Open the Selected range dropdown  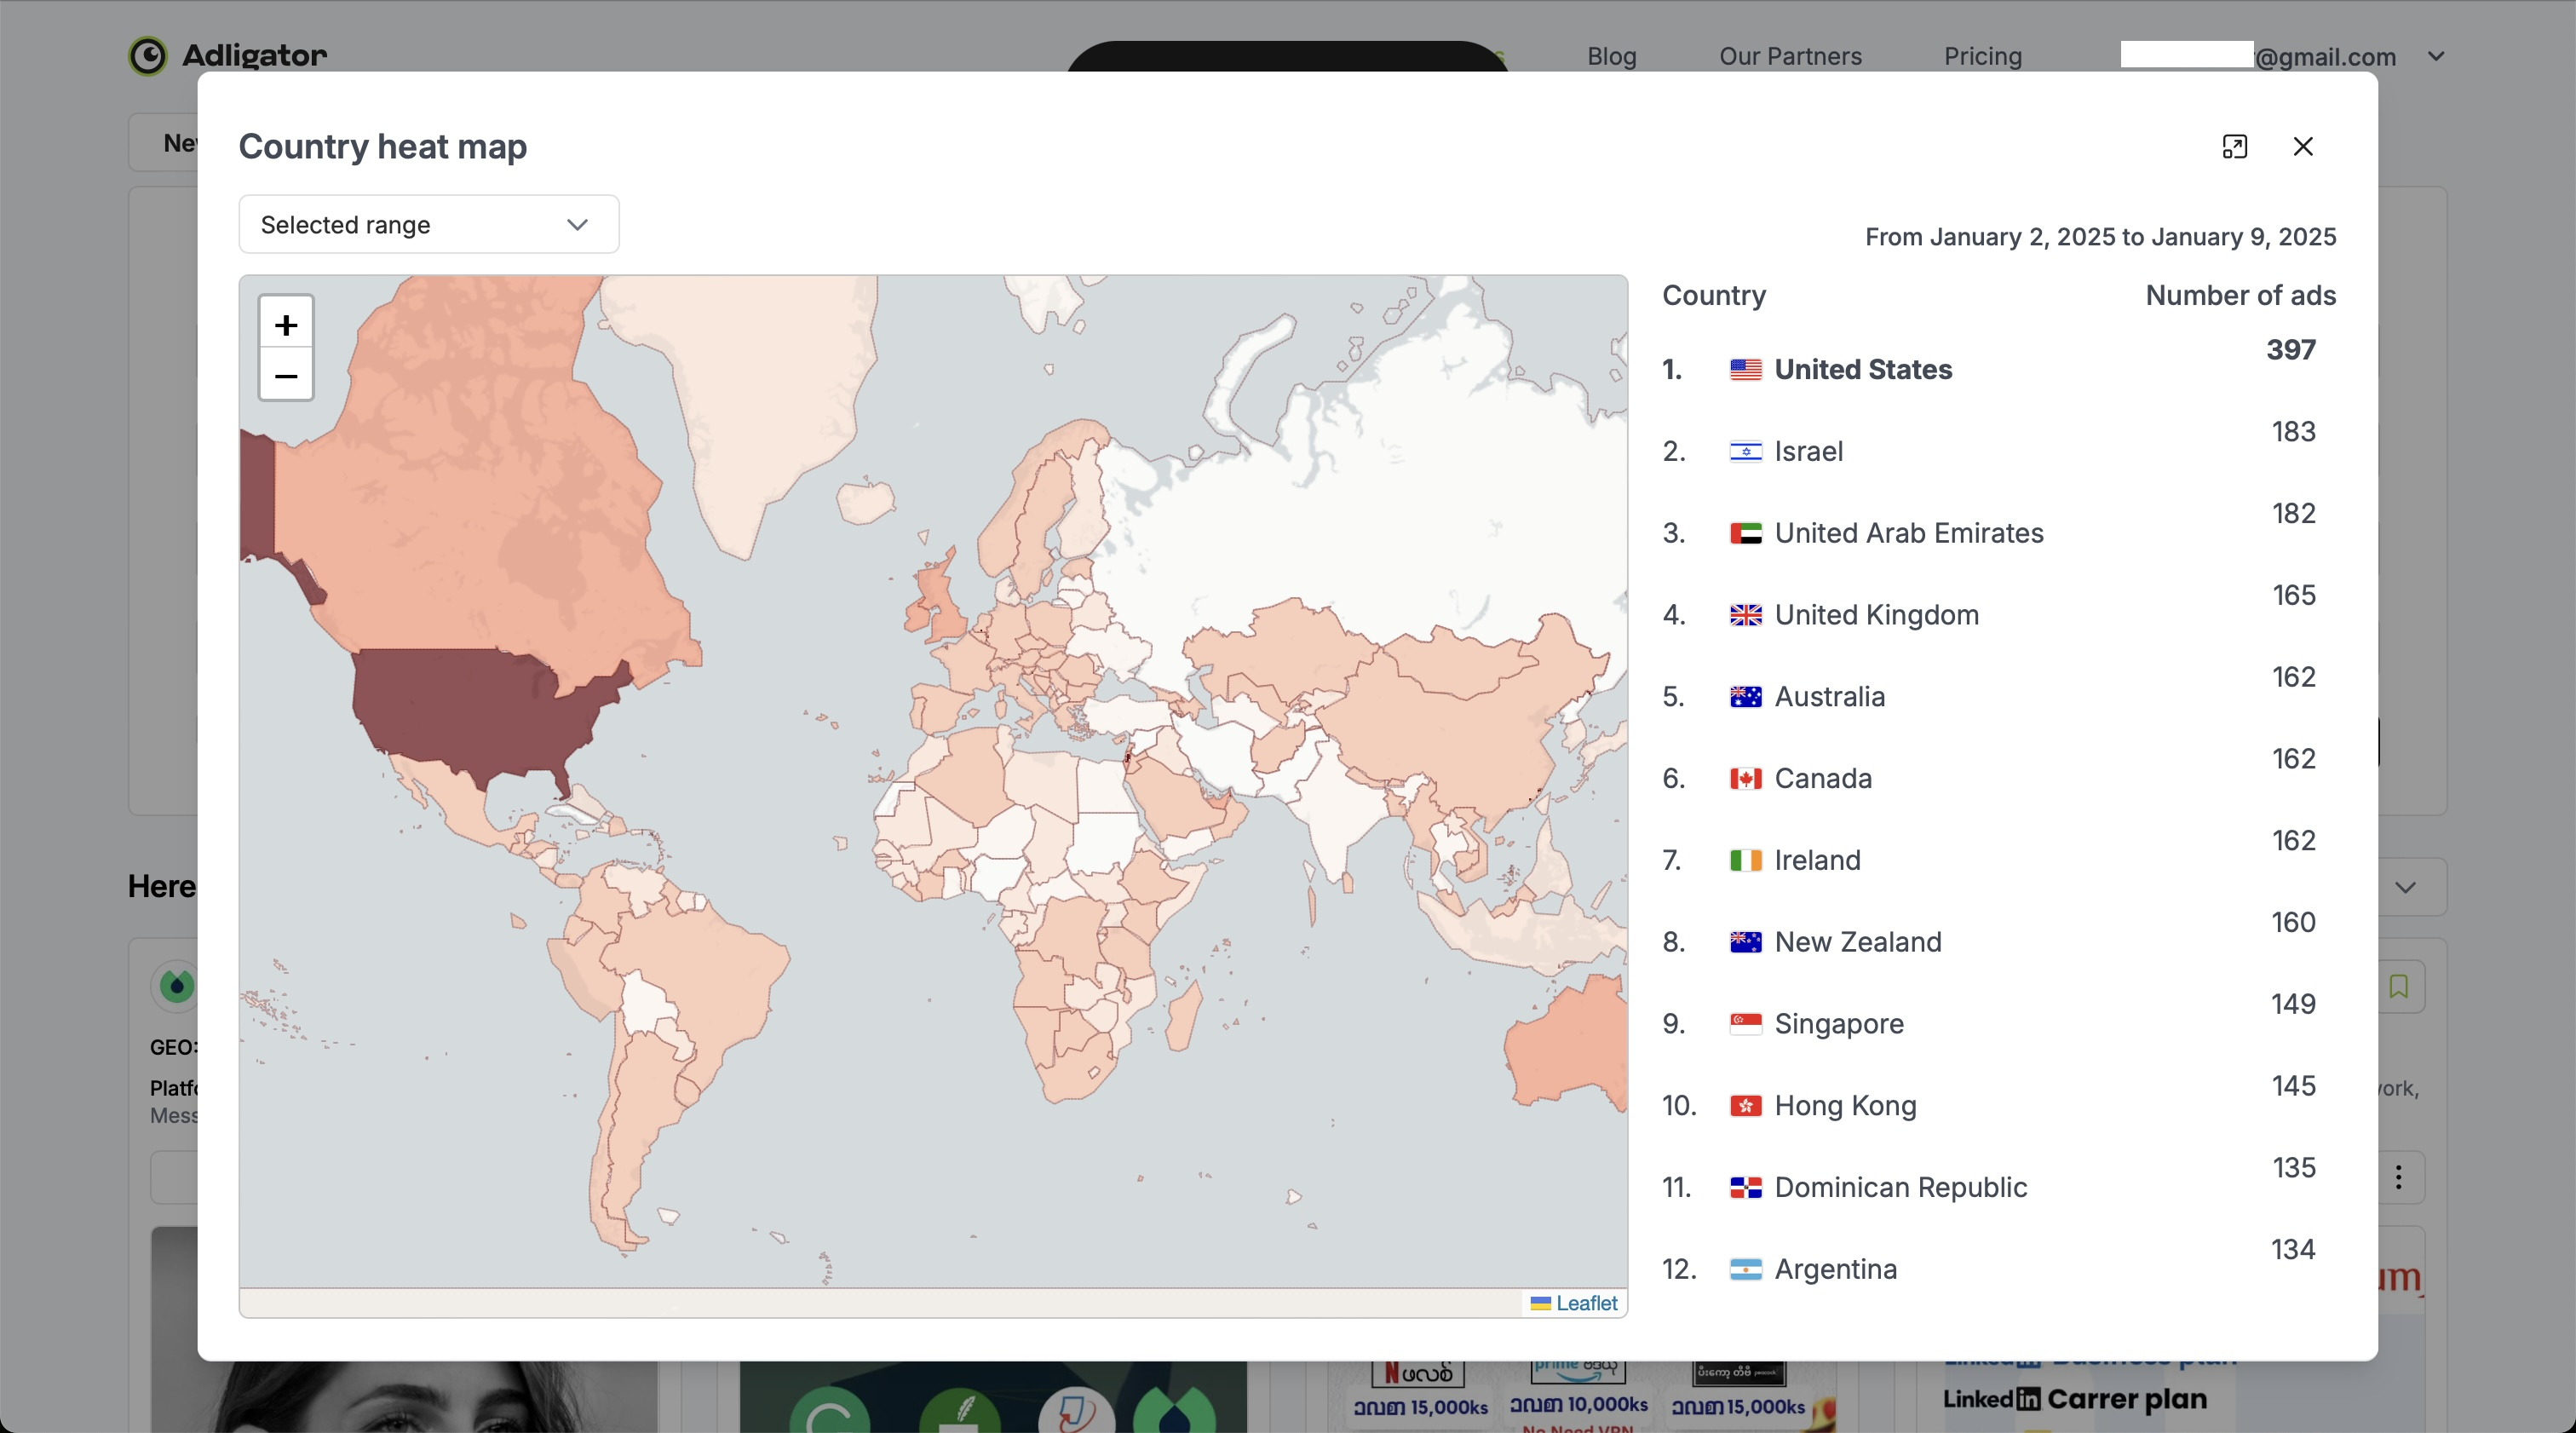point(428,225)
